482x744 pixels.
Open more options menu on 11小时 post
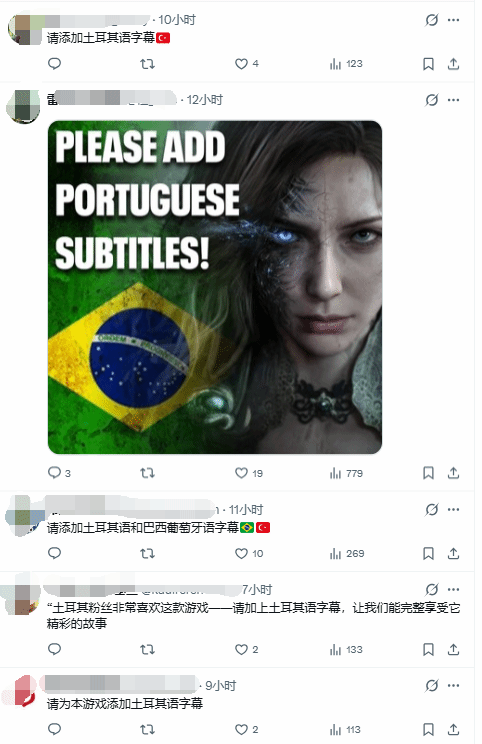click(454, 509)
